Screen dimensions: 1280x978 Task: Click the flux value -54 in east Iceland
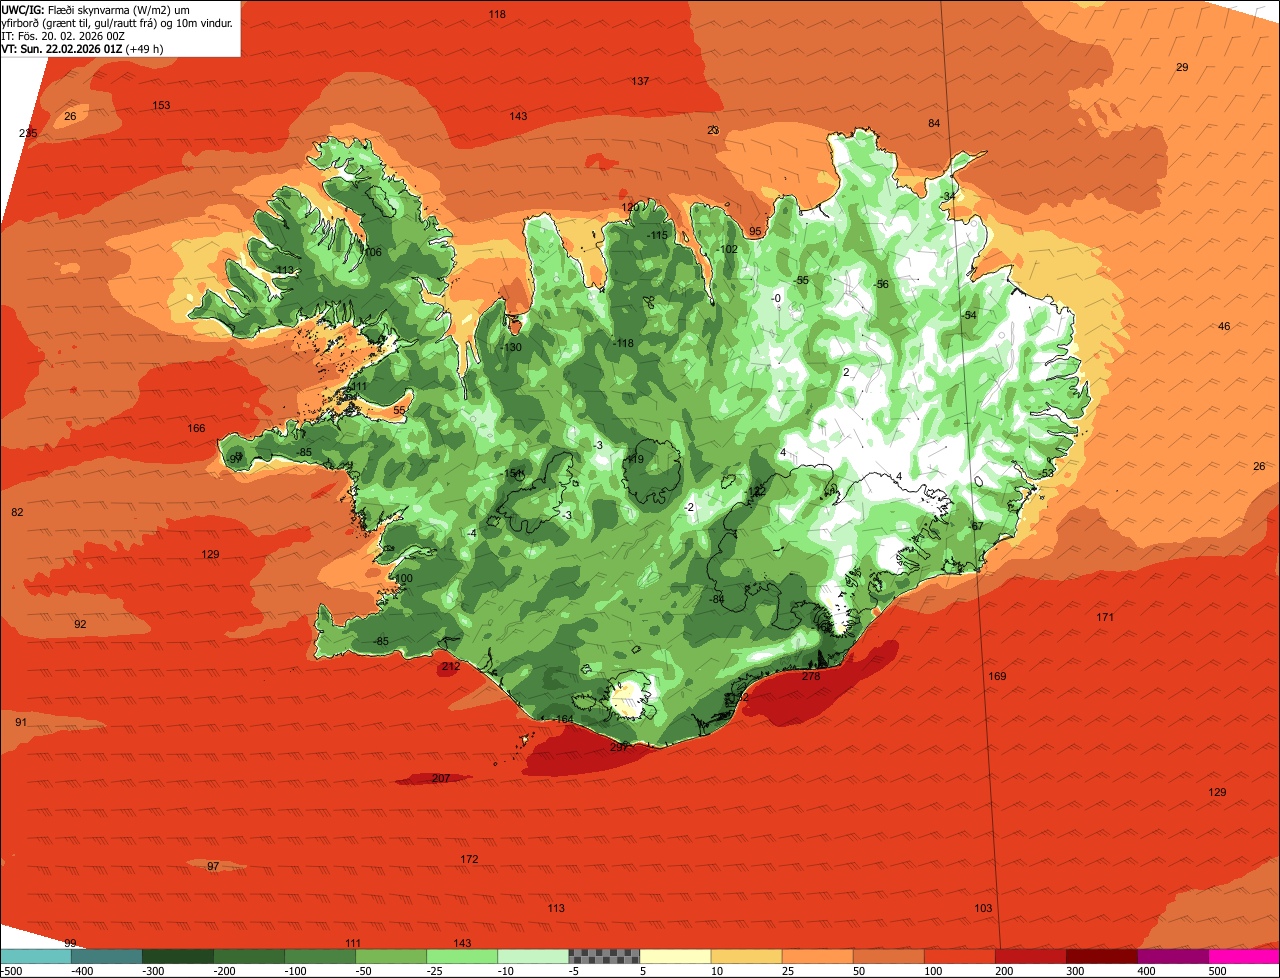tap(968, 316)
